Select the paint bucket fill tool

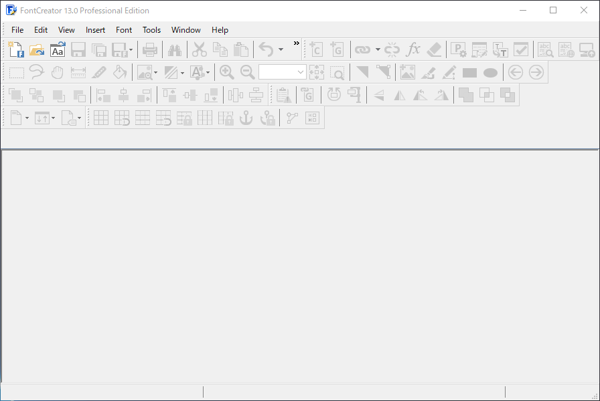coord(120,72)
